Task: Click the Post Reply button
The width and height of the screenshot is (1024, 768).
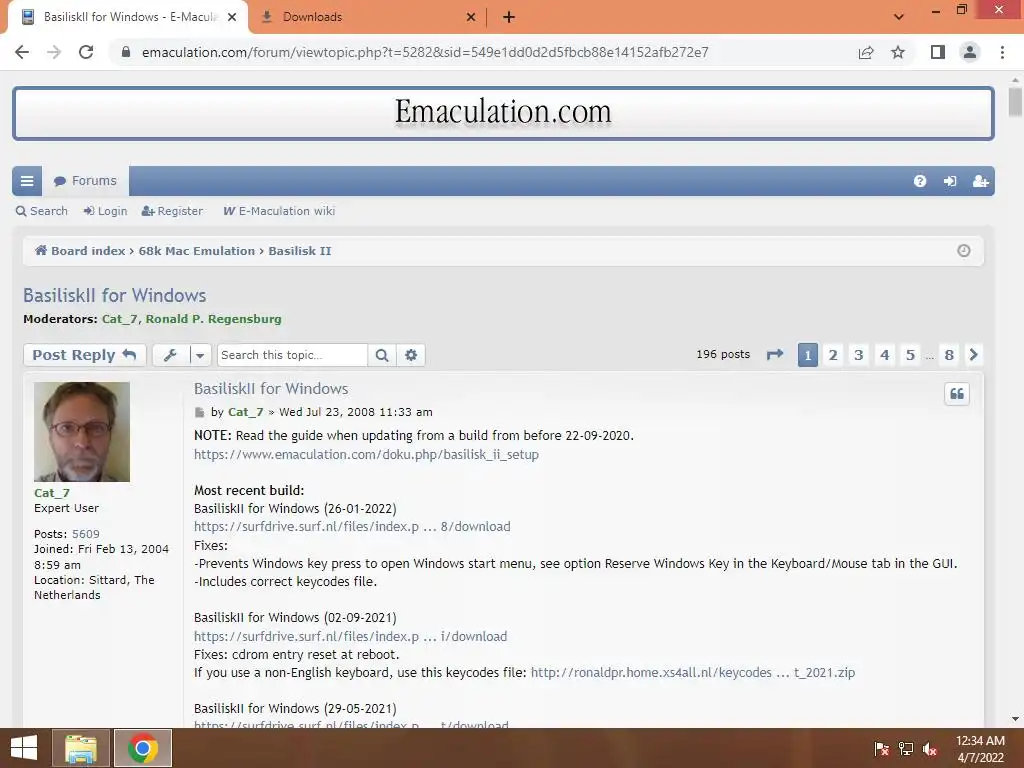Action: (x=84, y=355)
